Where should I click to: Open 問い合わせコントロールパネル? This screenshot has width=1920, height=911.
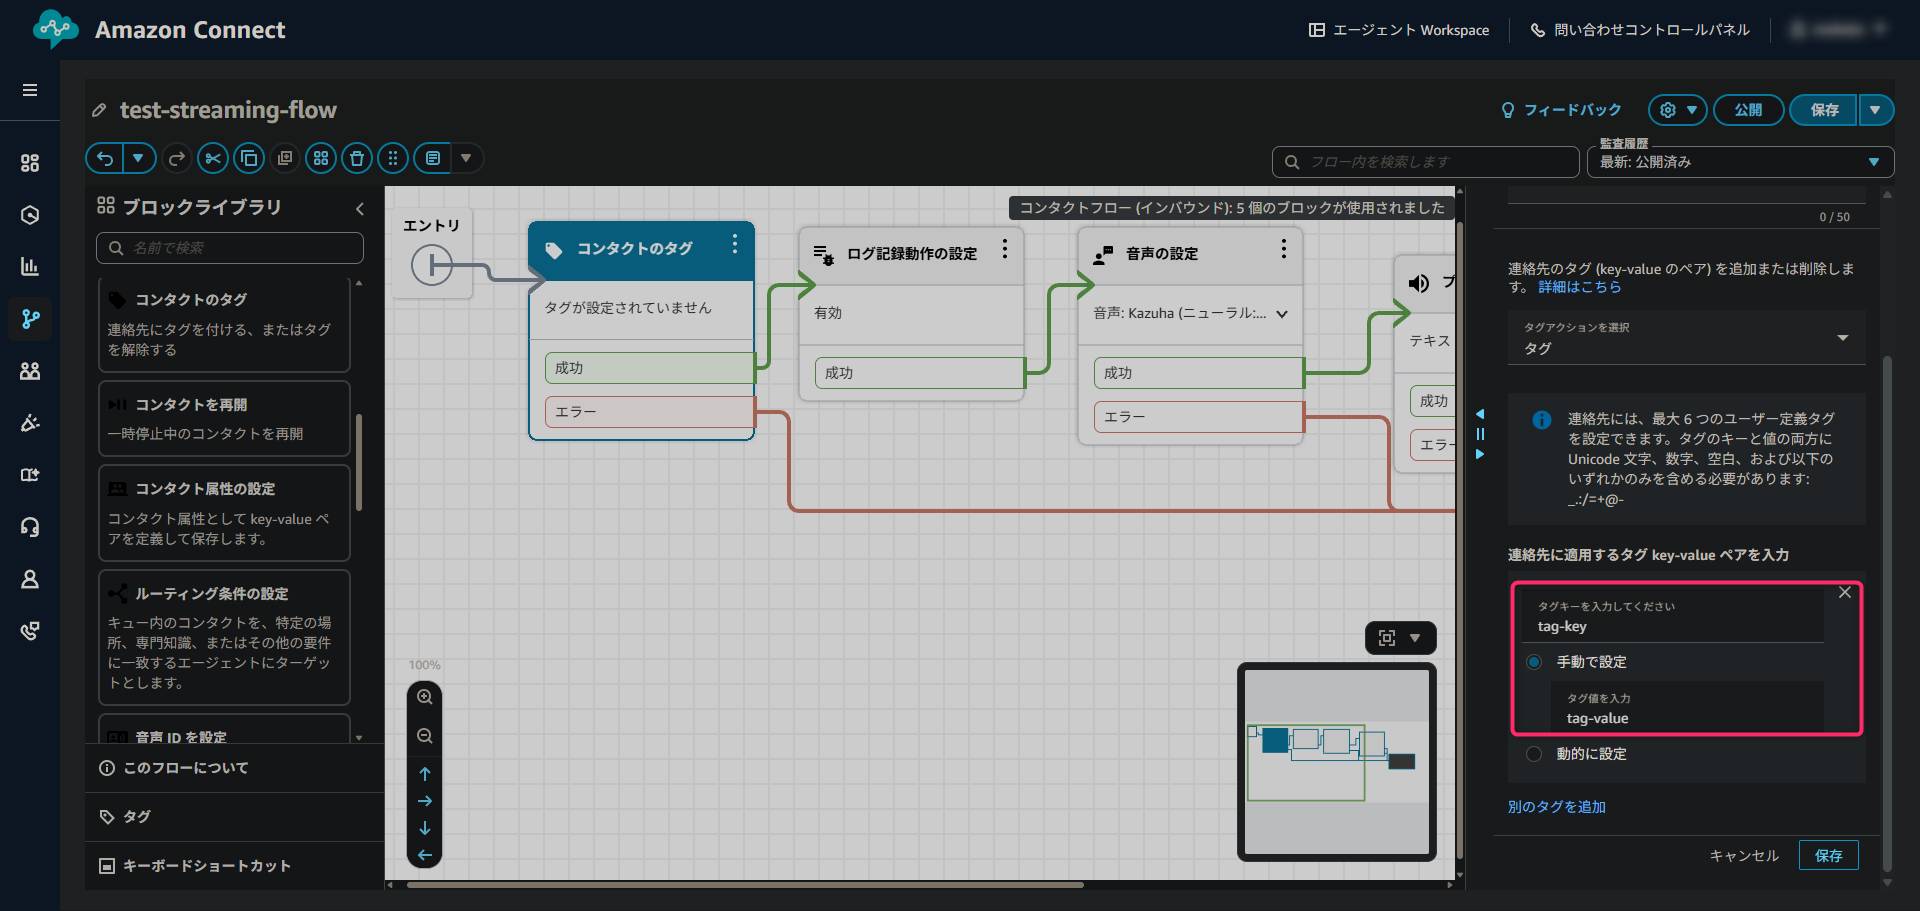pos(1640,30)
